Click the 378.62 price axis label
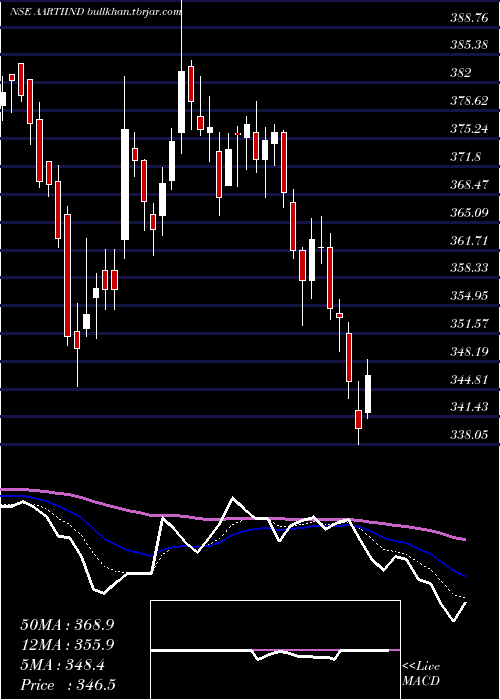Viewport: 500px width, 700px height. coord(469,101)
